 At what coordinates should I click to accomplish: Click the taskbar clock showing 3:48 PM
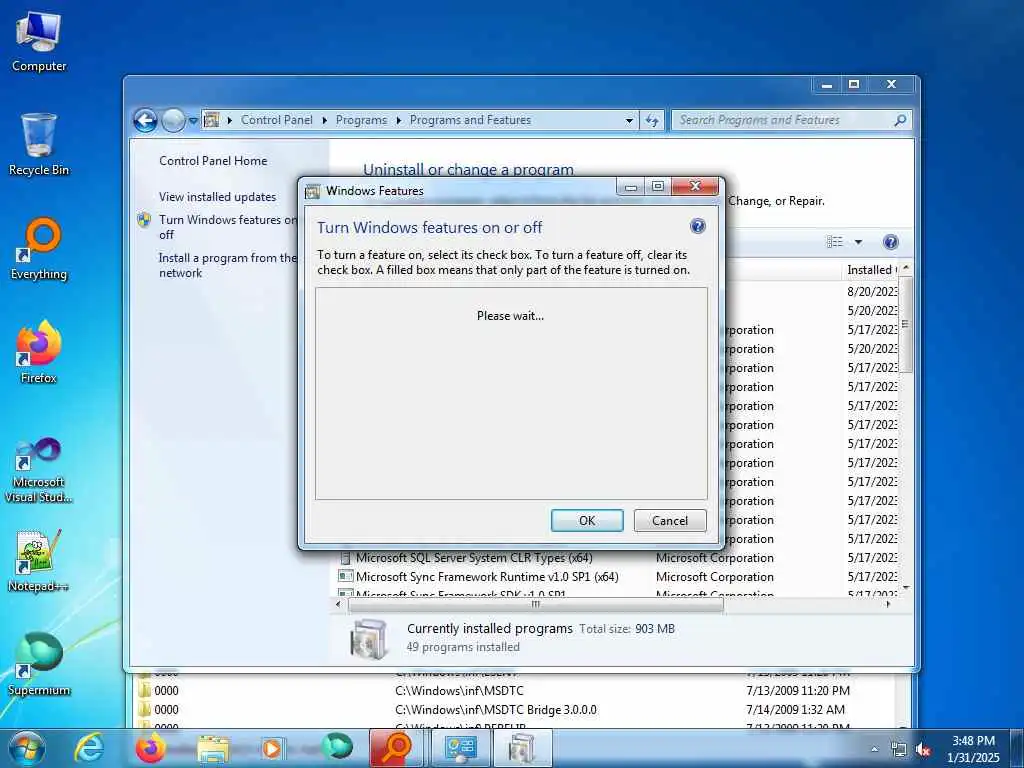pyautogui.click(x=973, y=749)
